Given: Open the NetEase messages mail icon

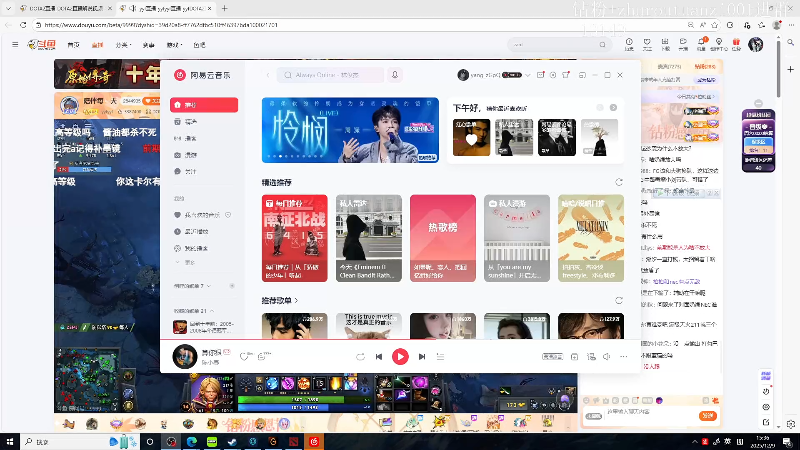Looking at the screenshot, I should pyautogui.click(x=540, y=75).
